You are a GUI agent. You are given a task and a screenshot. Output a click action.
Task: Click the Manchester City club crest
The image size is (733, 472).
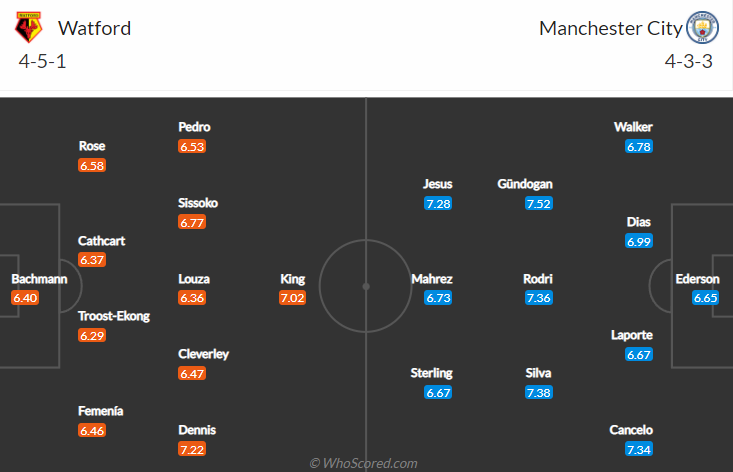pyautogui.click(x=701, y=27)
